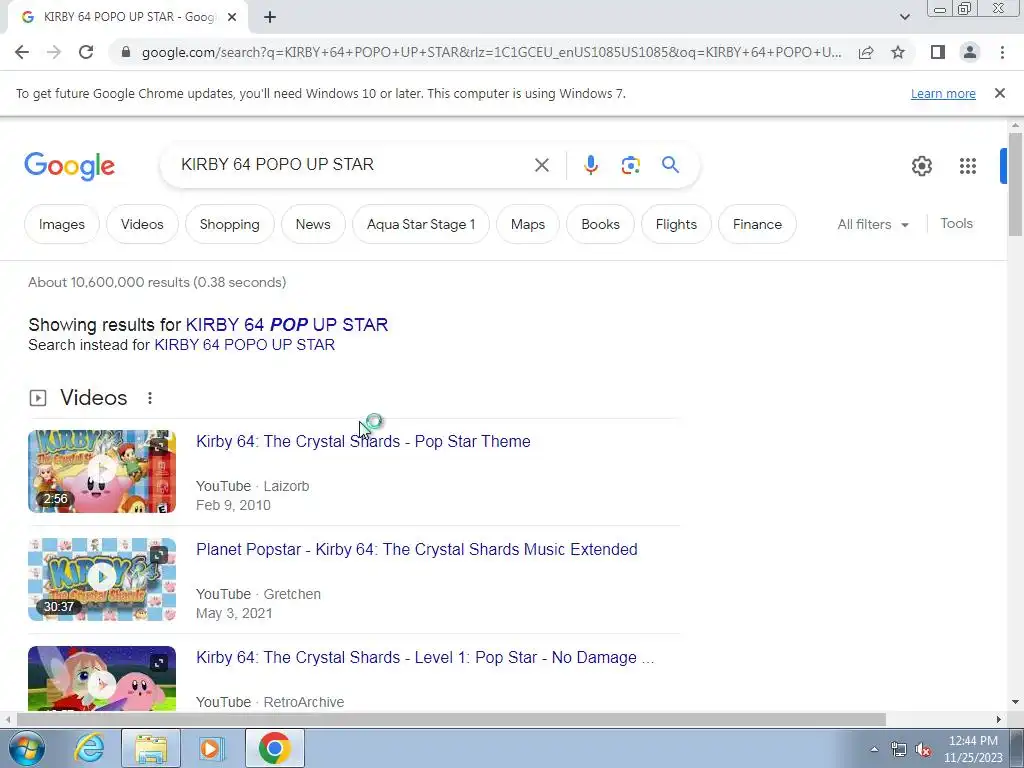Dismiss the Chrome update notification bar

pyautogui.click(x=1000, y=93)
